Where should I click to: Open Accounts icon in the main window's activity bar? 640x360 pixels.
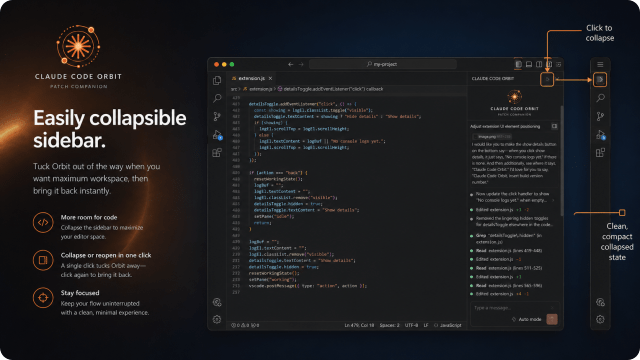point(217,302)
